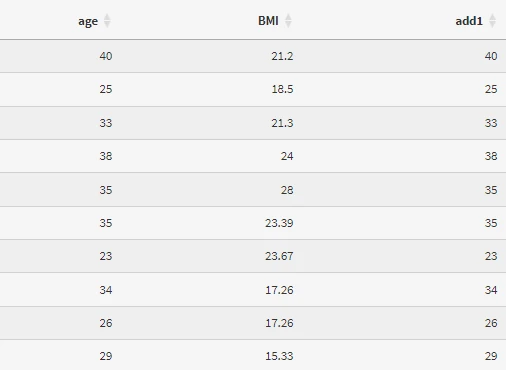Click the BMI value 23.39
The height and width of the screenshot is (370, 506).
coord(279,223)
